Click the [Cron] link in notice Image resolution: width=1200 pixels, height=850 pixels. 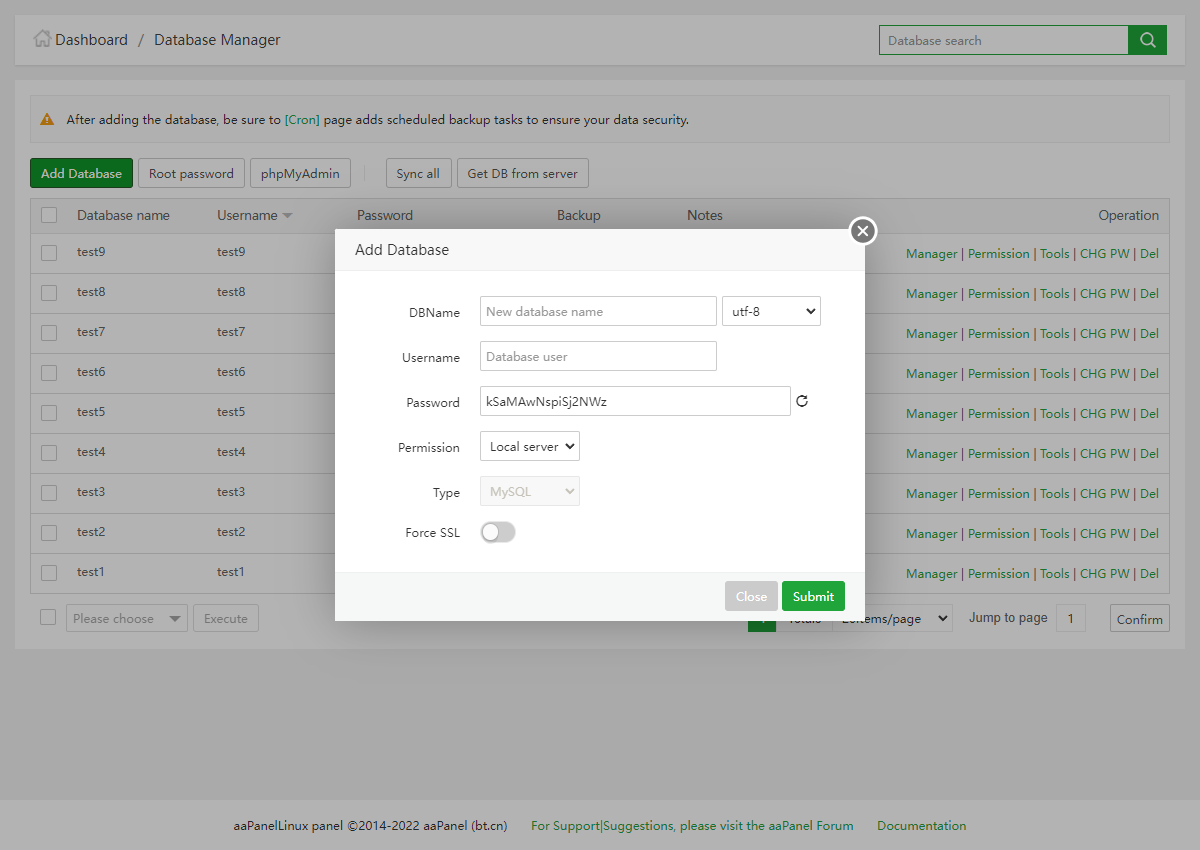(302, 120)
